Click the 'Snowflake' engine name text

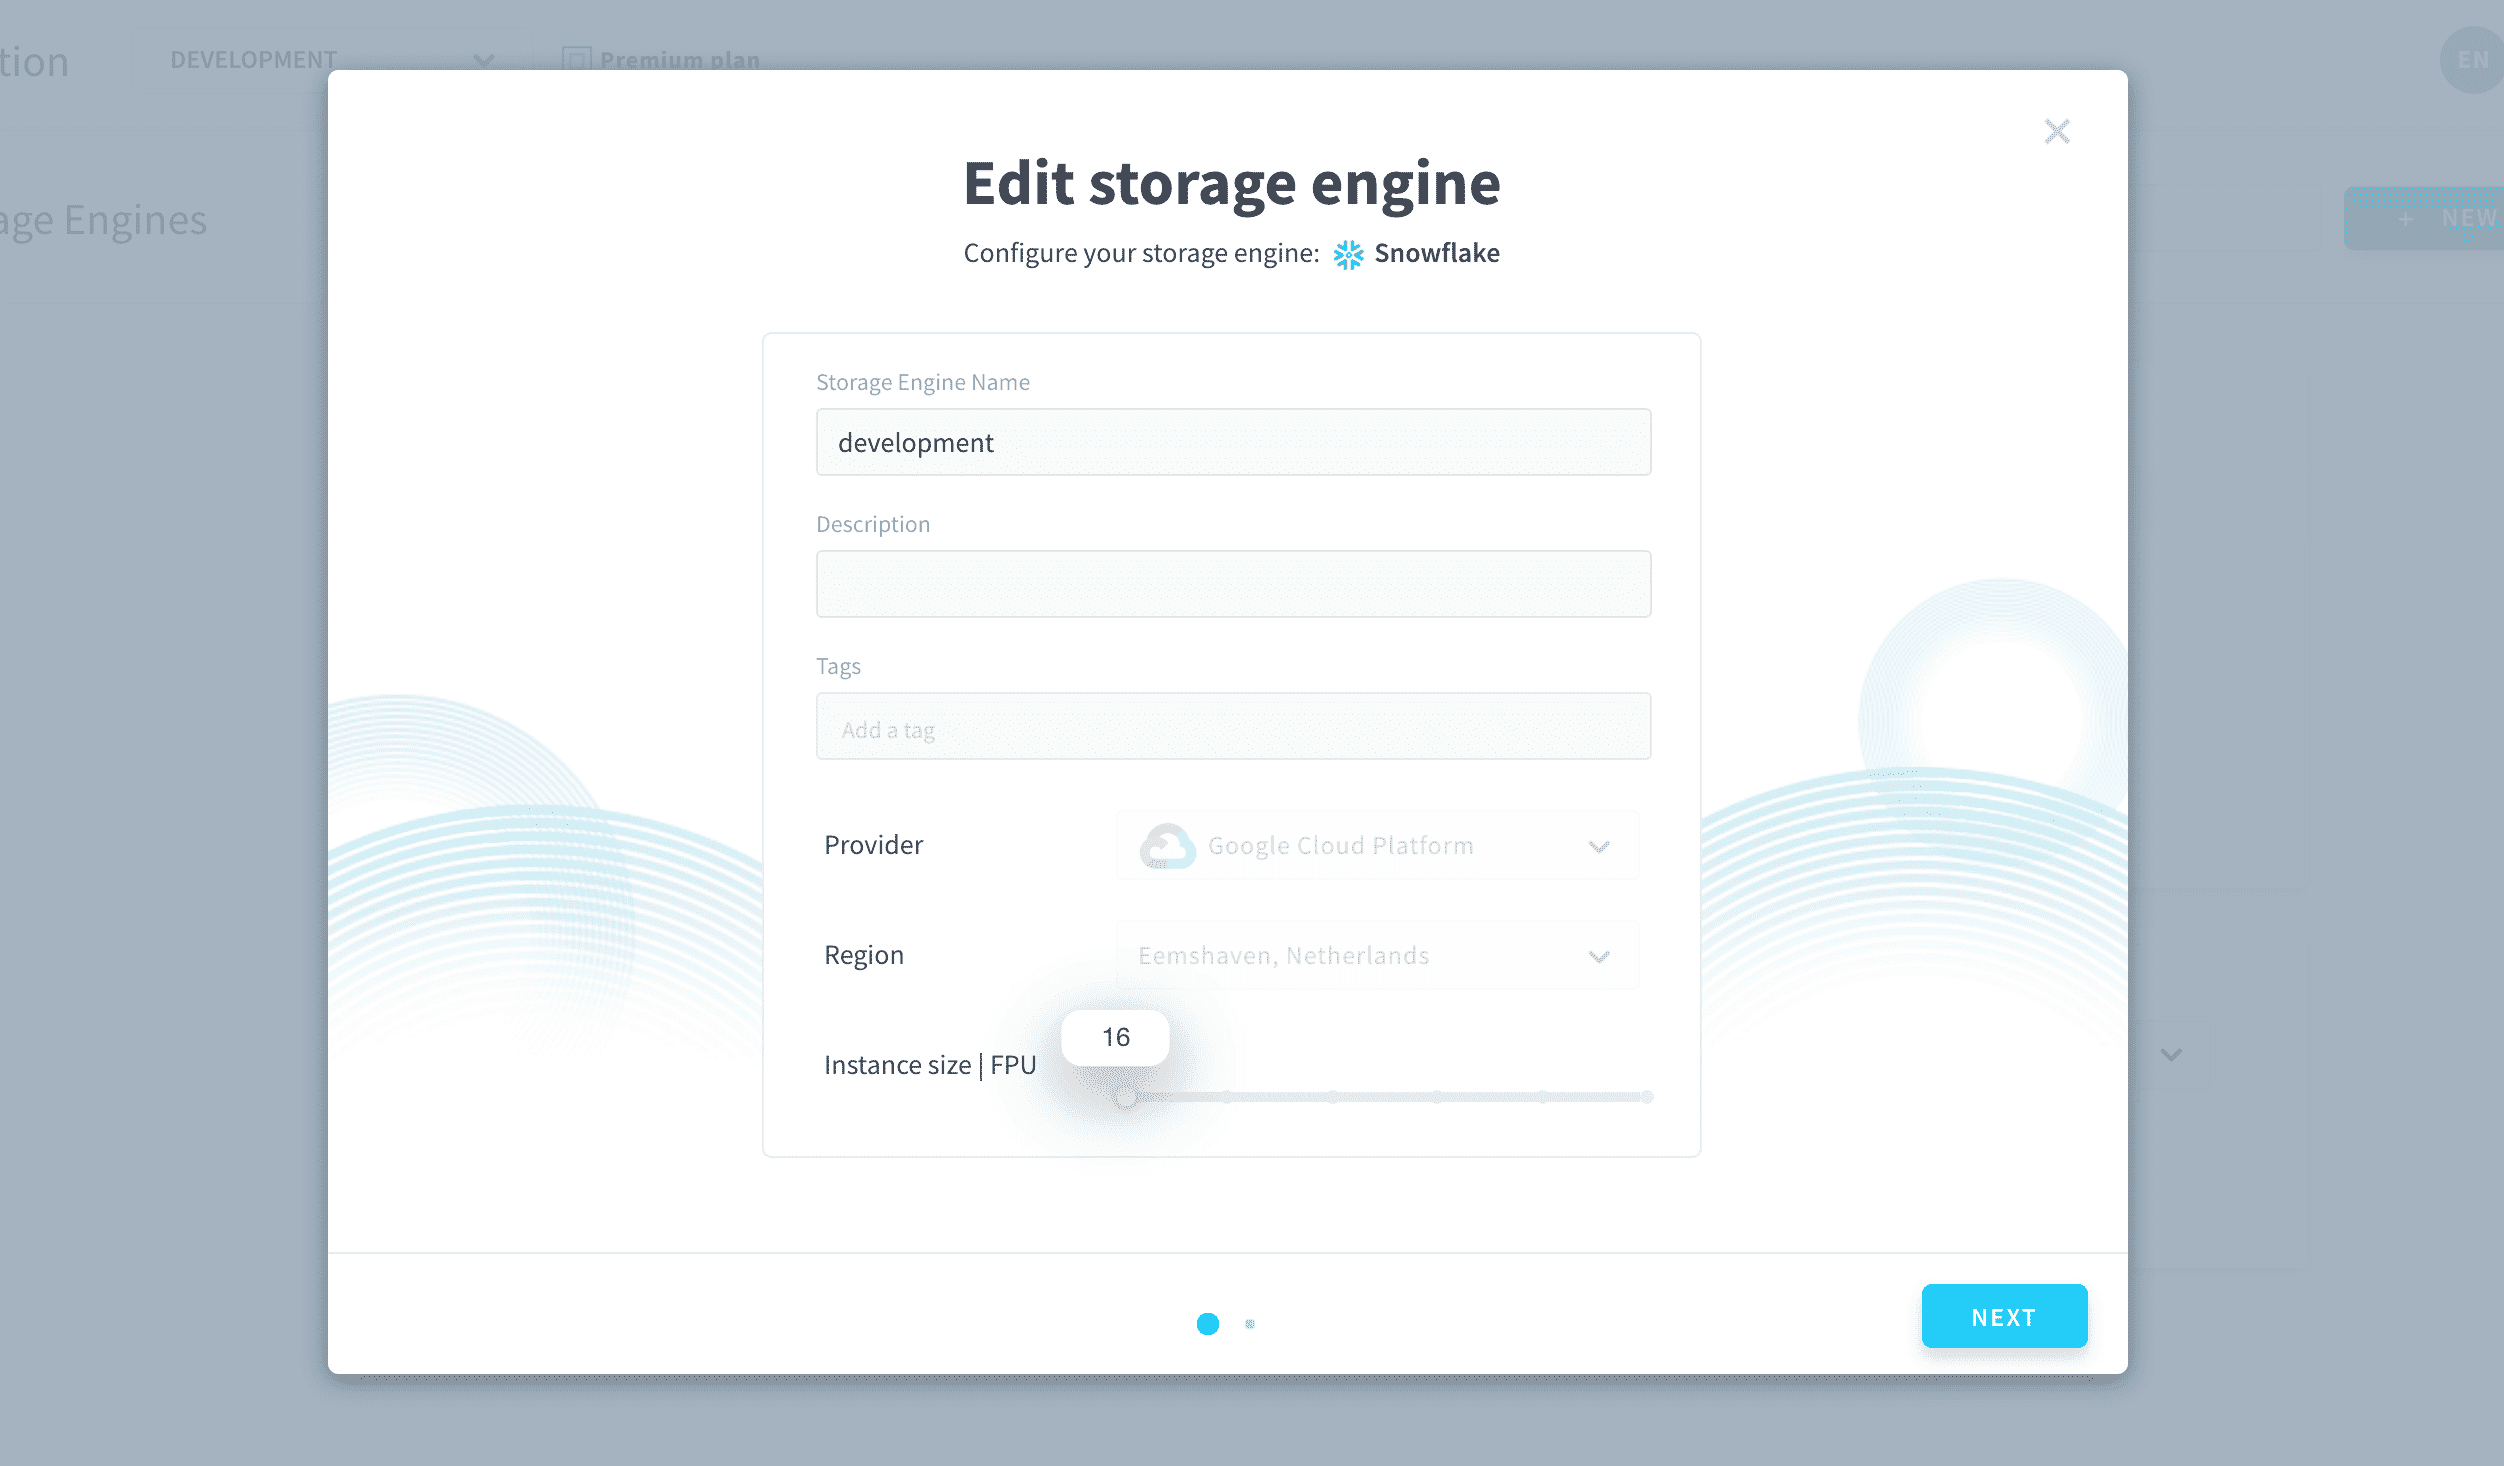[1437, 253]
